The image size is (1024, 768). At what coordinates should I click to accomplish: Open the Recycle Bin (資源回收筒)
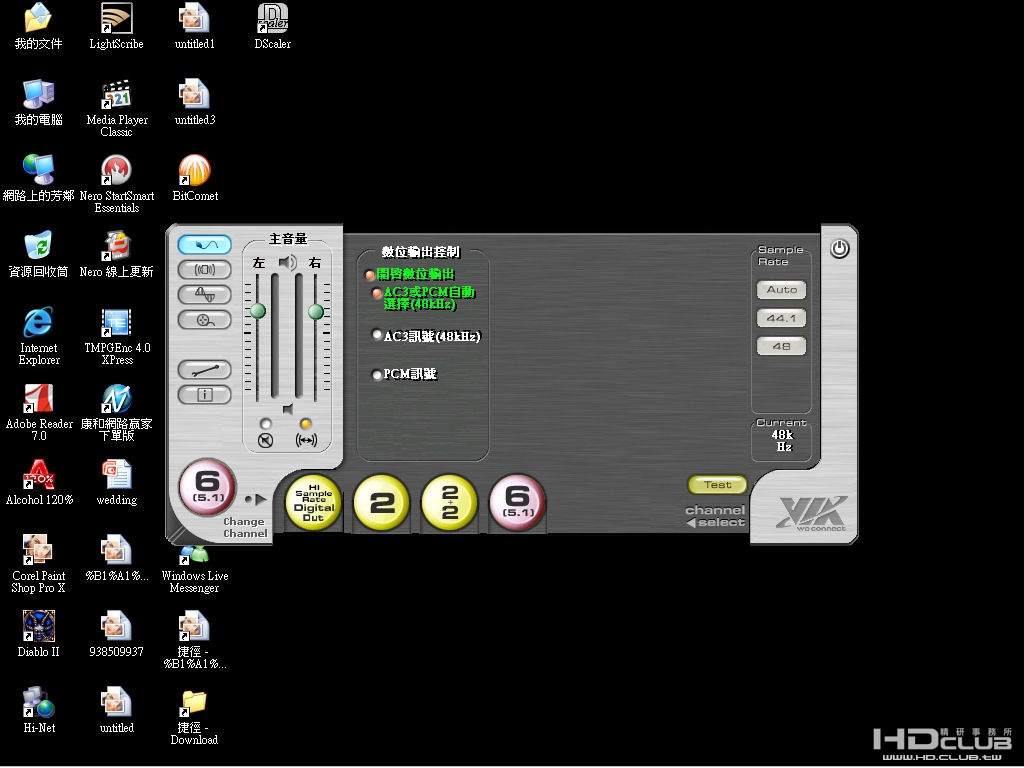[x=39, y=254]
